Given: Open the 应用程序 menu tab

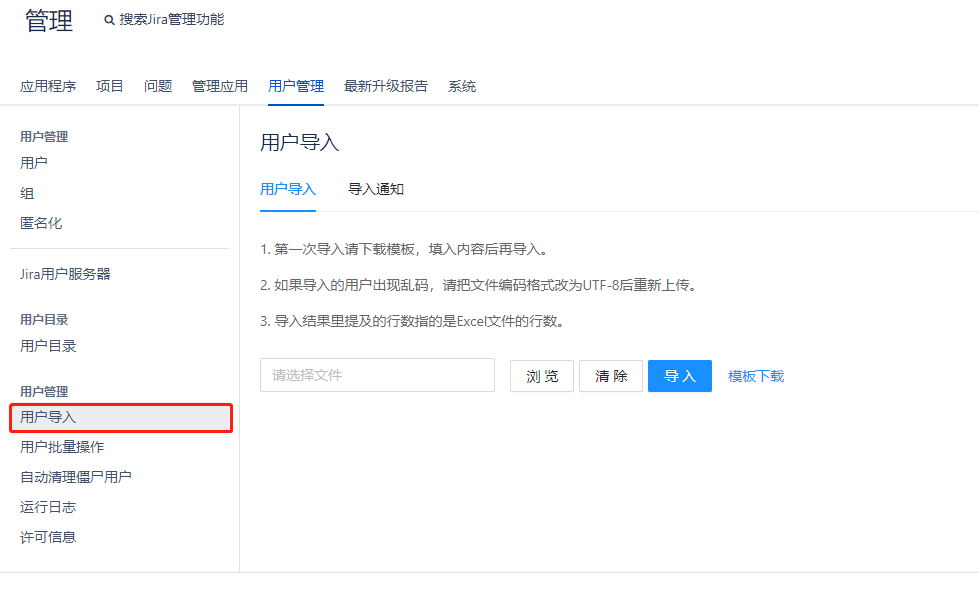Looking at the screenshot, I should [x=48, y=86].
